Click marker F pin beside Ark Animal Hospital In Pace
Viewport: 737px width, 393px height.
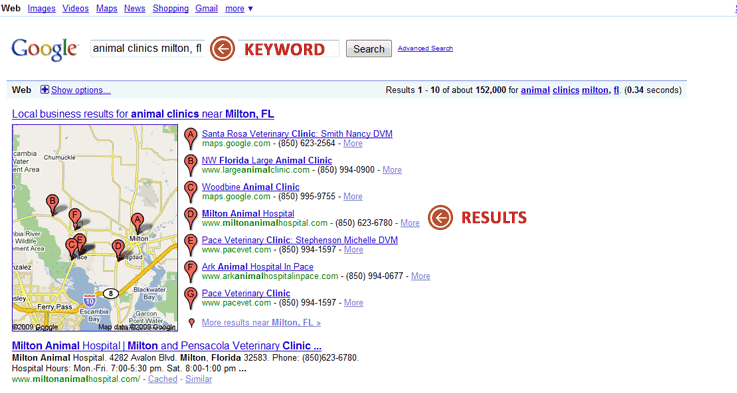point(190,271)
